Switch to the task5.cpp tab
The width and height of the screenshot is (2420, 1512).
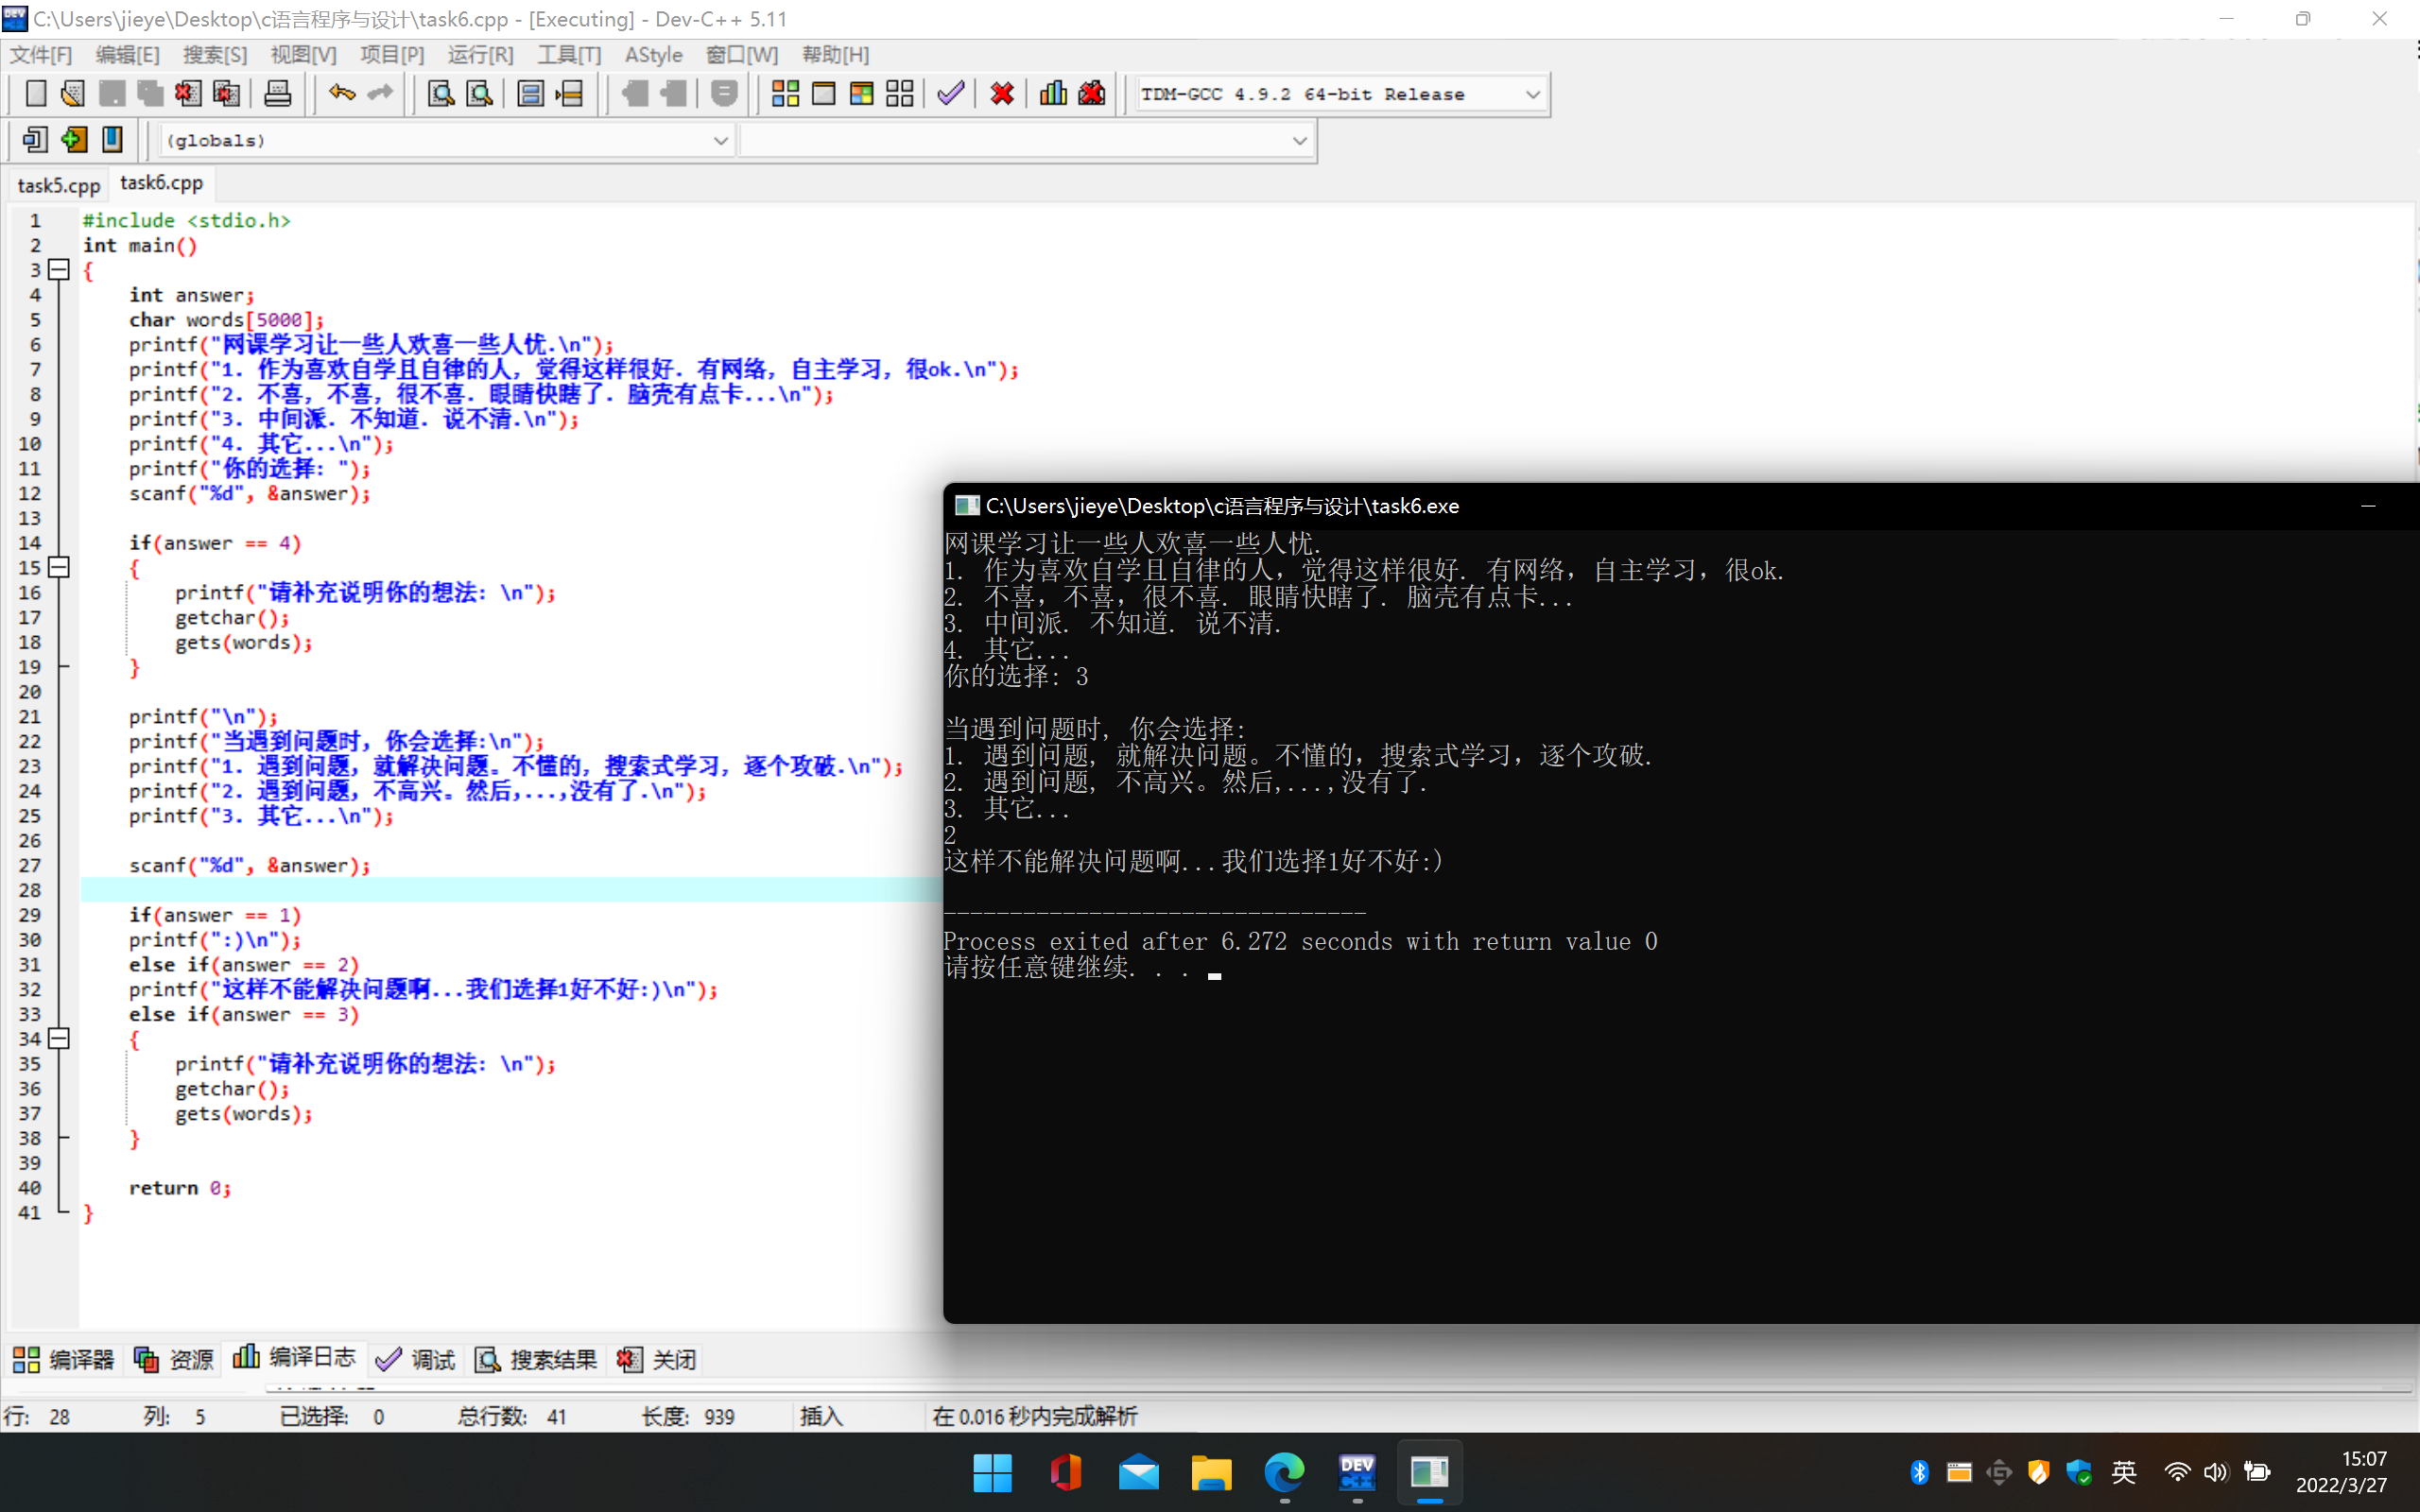59,185
